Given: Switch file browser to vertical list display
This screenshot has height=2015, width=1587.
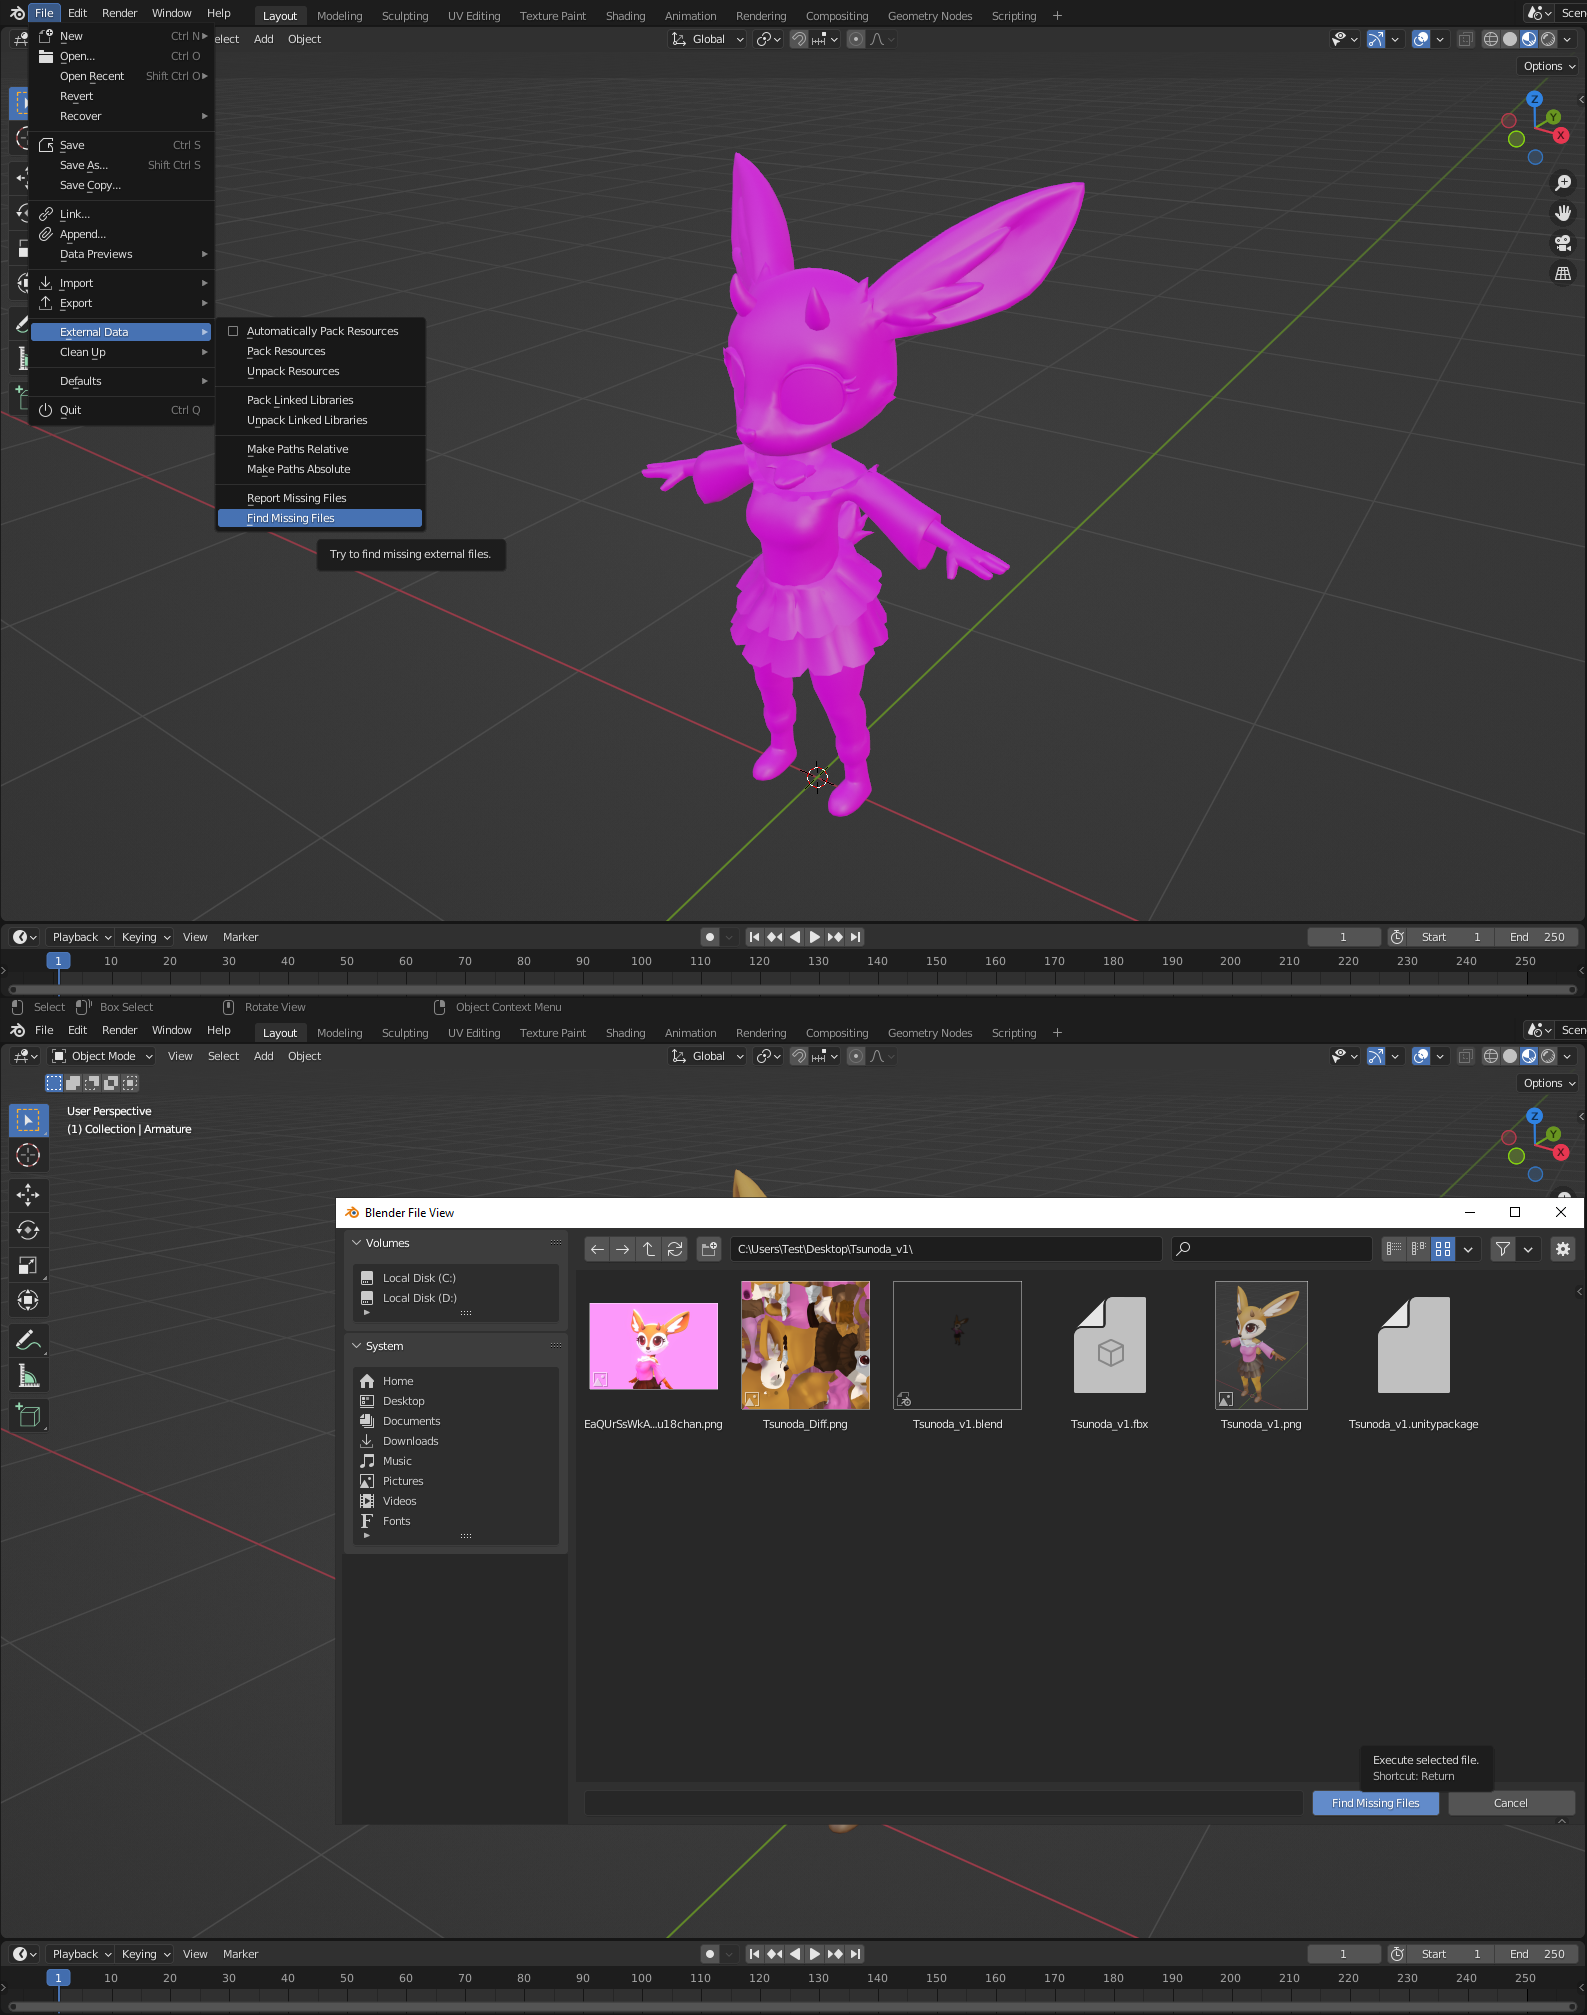Looking at the screenshot, I should [x=1394, y=1249].
